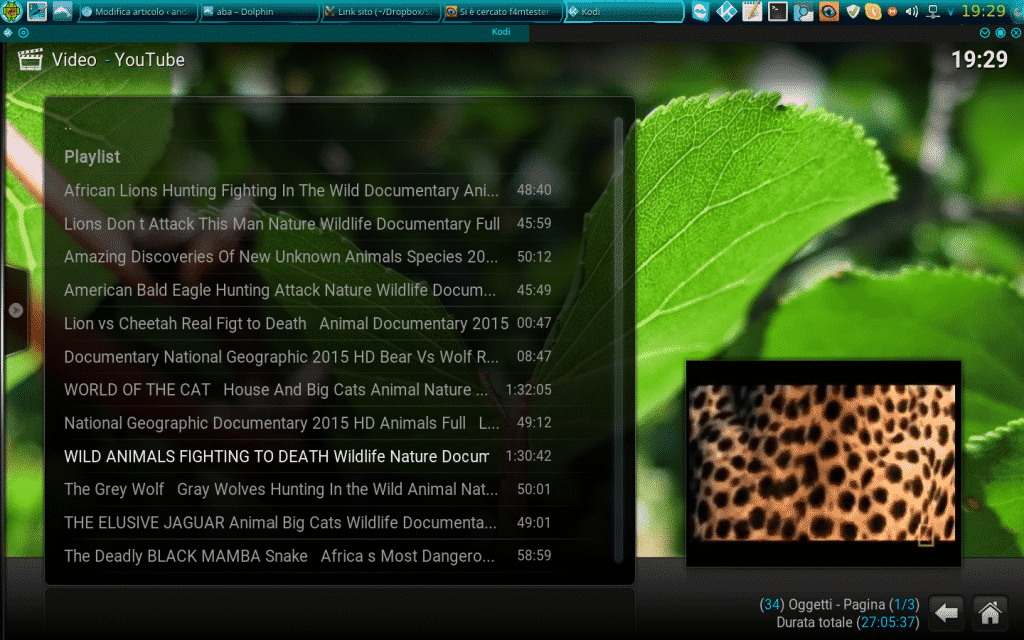Open the side menu arrow on left edge

click(16, 310)
